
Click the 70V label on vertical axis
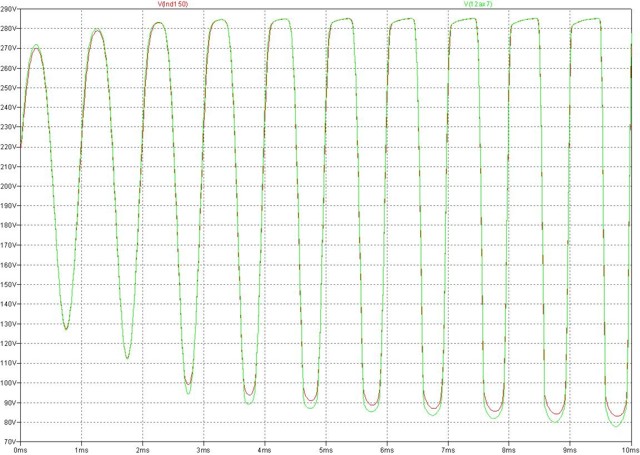[x=10, y=441]
